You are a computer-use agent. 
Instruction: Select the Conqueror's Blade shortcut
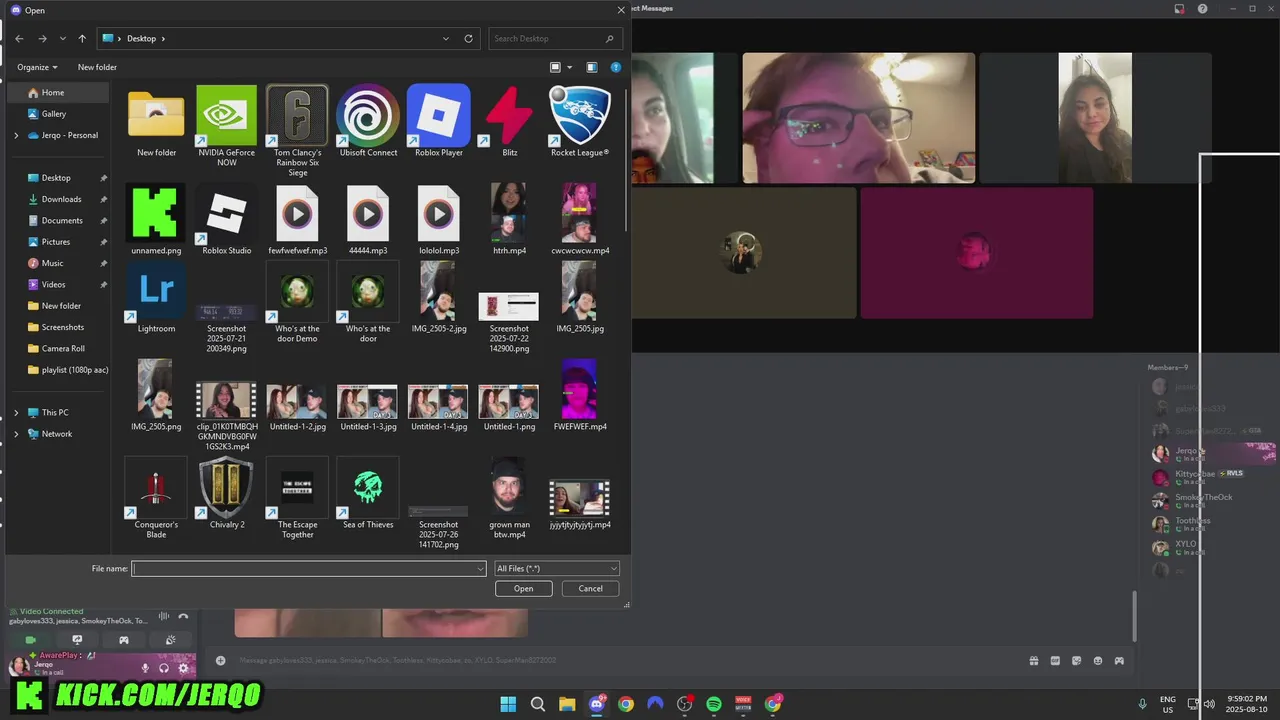(156, 498)
